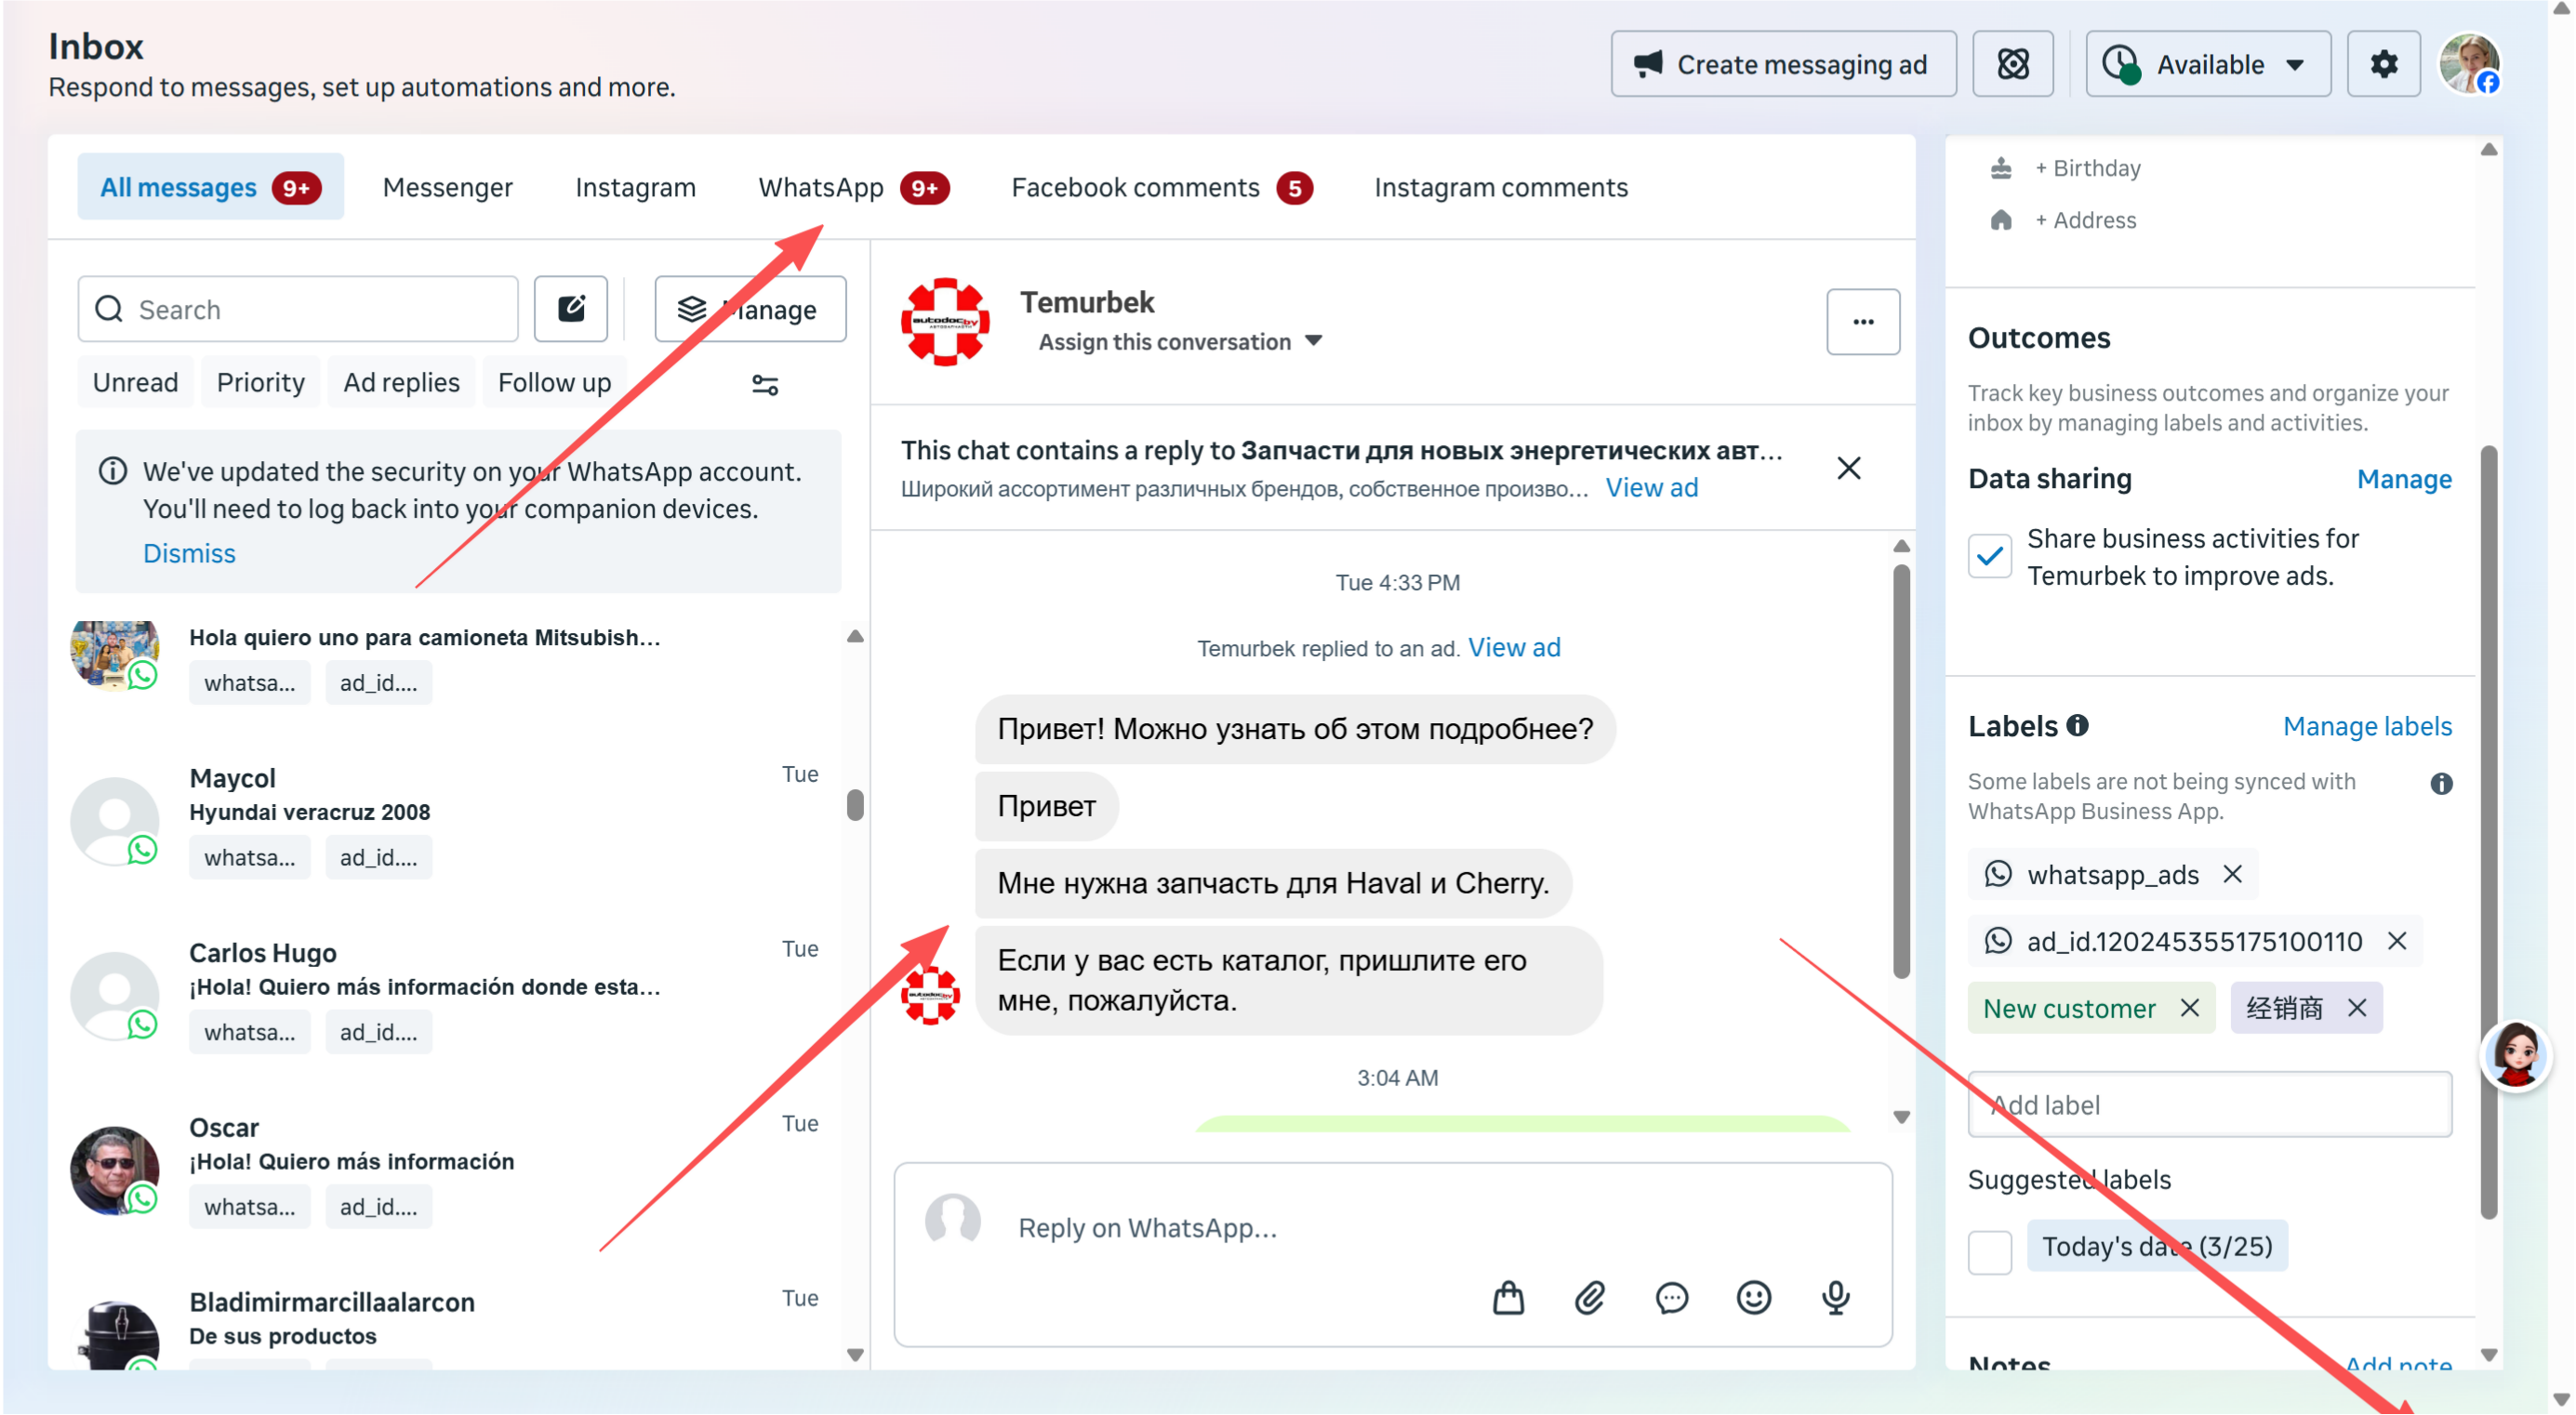Dismiss the WhatsApp security update notice
The width and height of the screenshot is (2576, 1415).
(189, 553)
